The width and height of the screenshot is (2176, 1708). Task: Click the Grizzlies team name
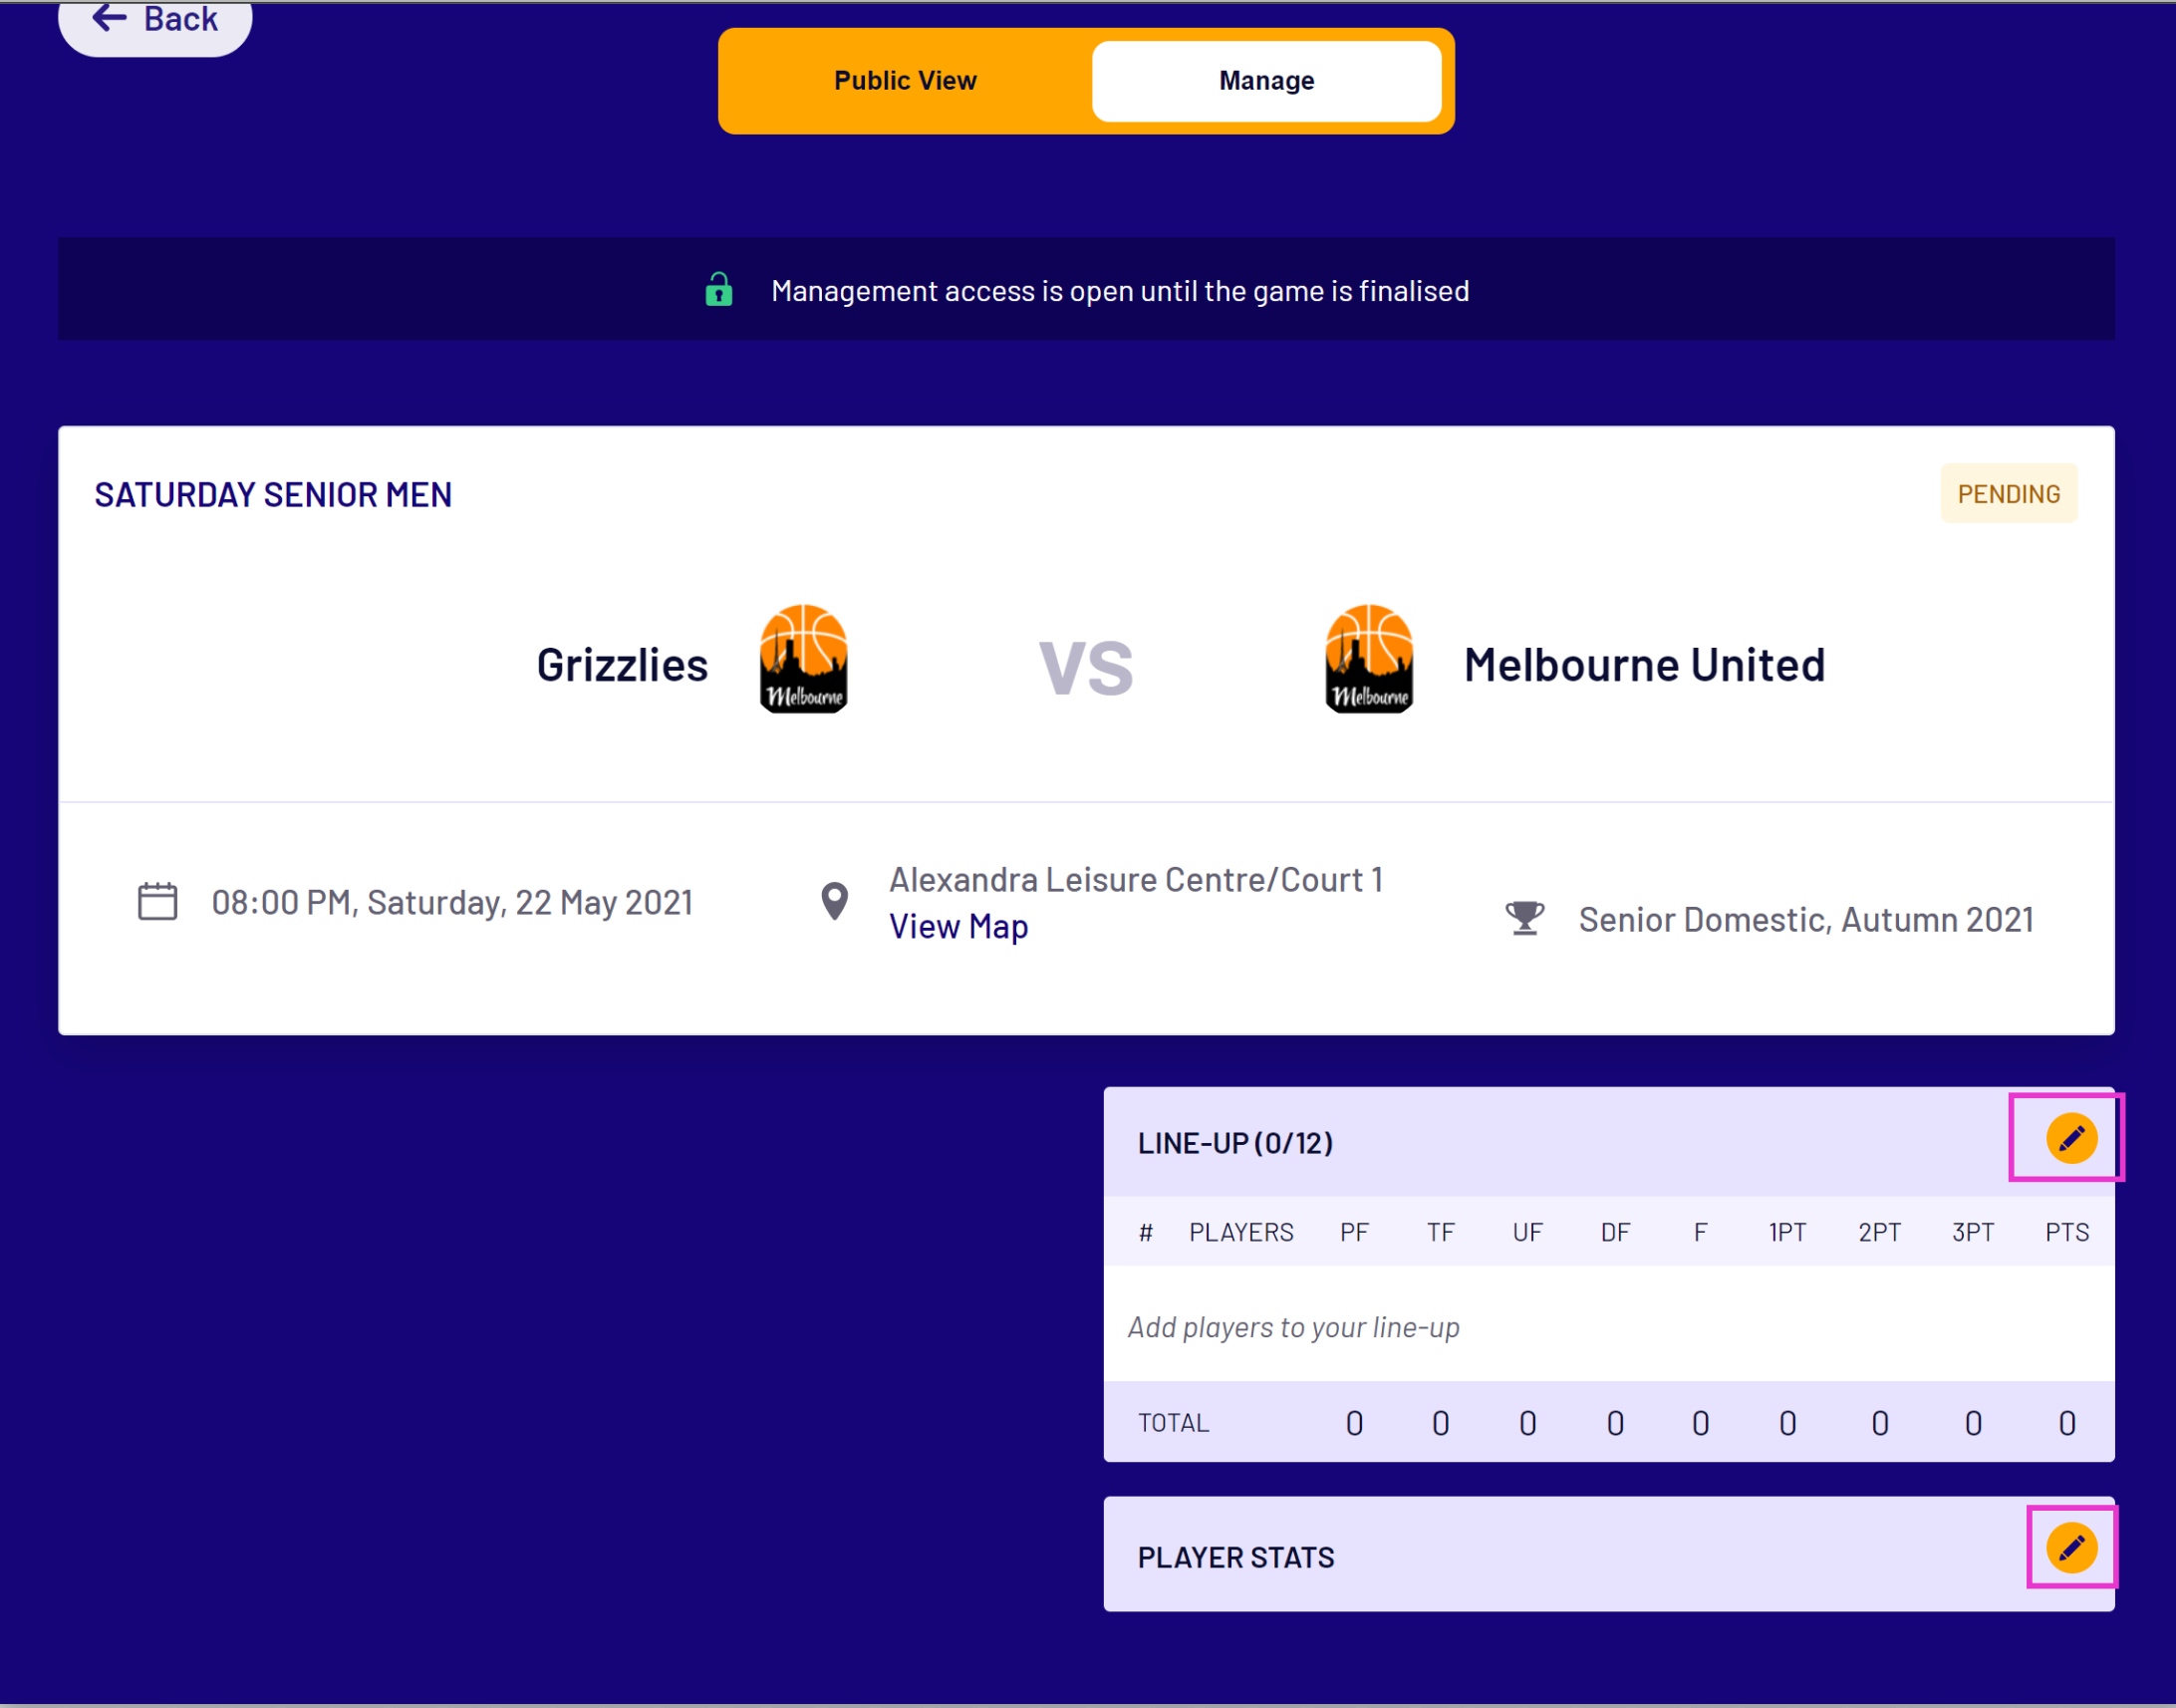tap(622, 666)
